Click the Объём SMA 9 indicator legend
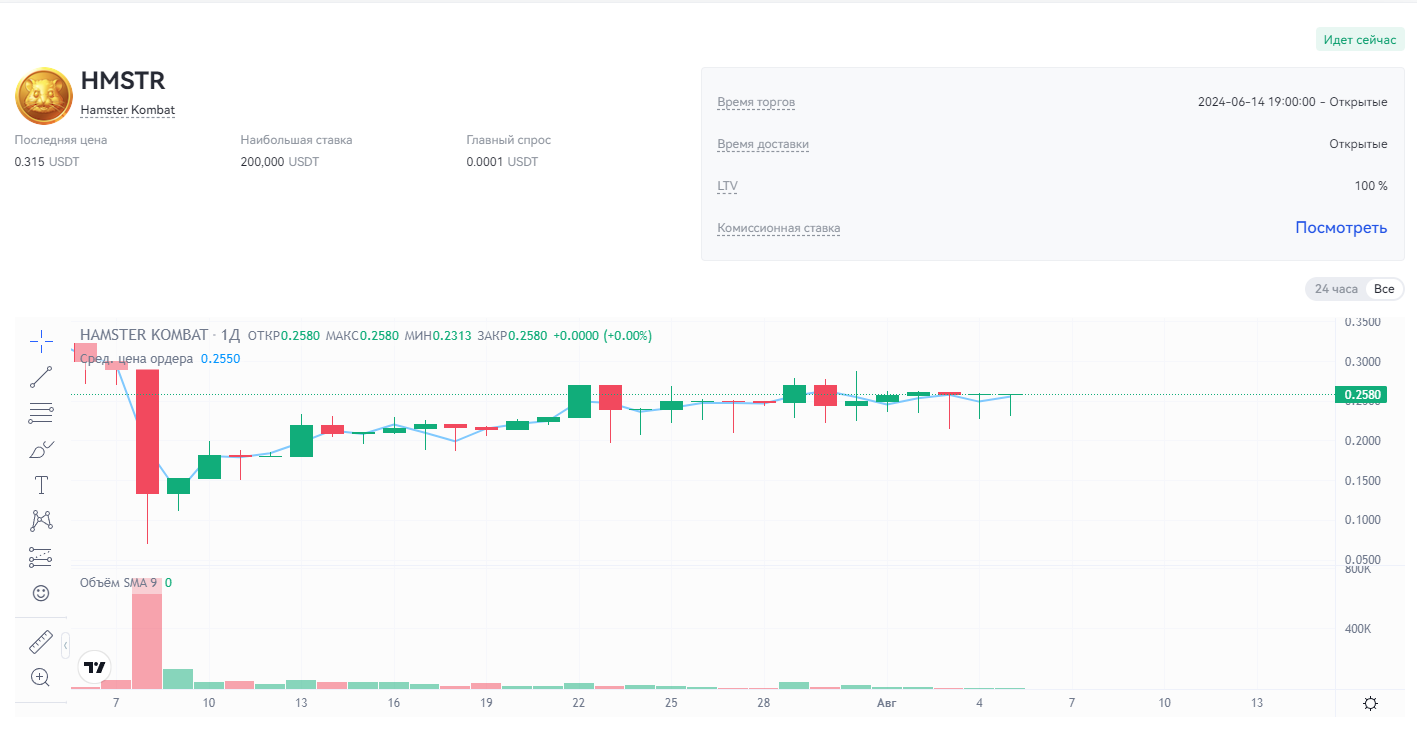The width and height of the screenshot is (1417, 739). [x=119, y=583]
